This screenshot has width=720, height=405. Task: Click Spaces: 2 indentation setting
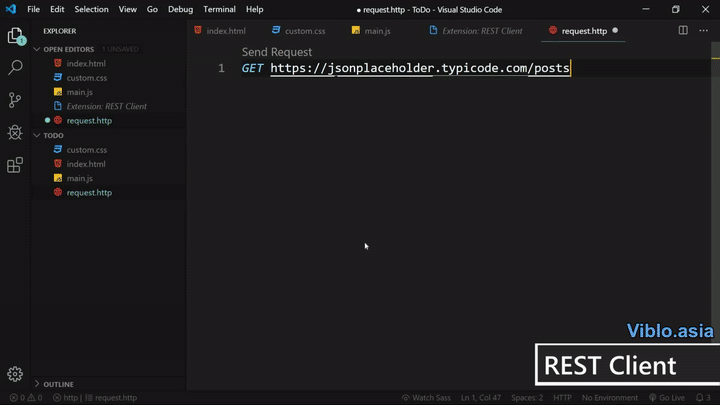(527, 398)
